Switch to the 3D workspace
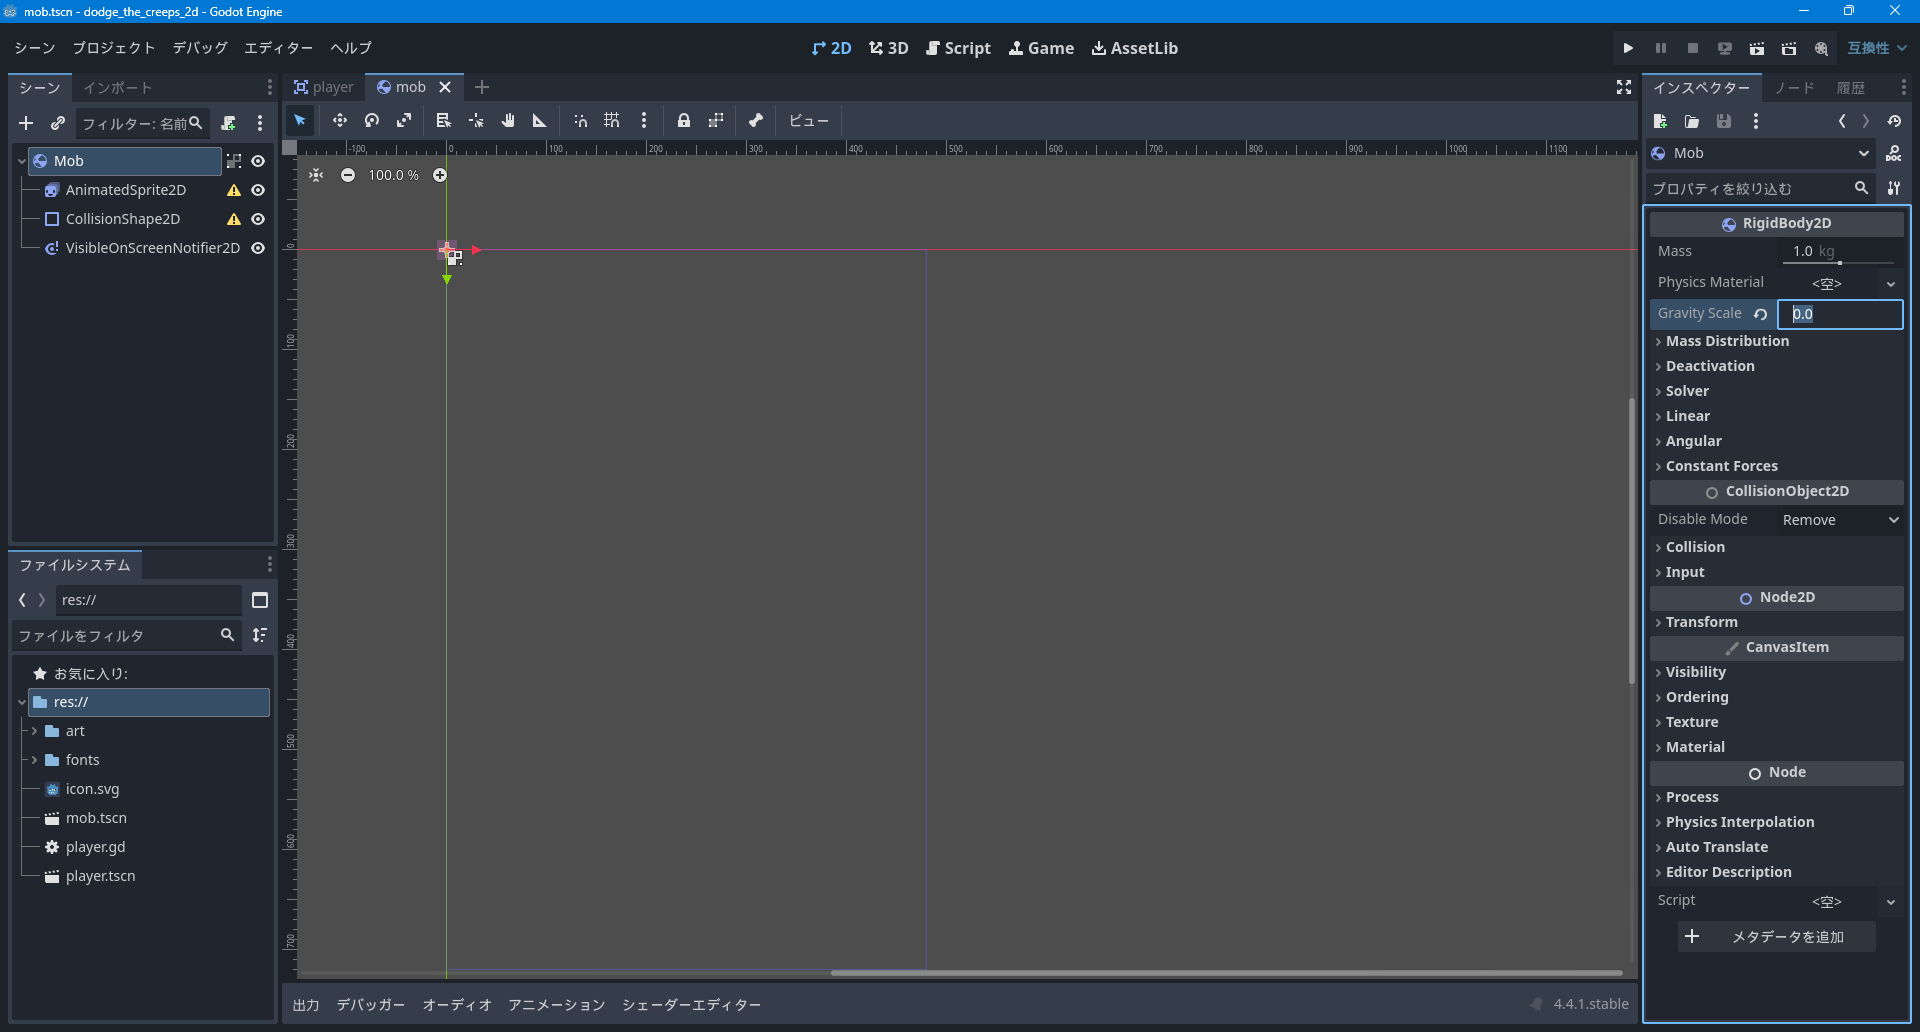The width and height of the screenshot is (1920, 1032). [x=889, y=48]
